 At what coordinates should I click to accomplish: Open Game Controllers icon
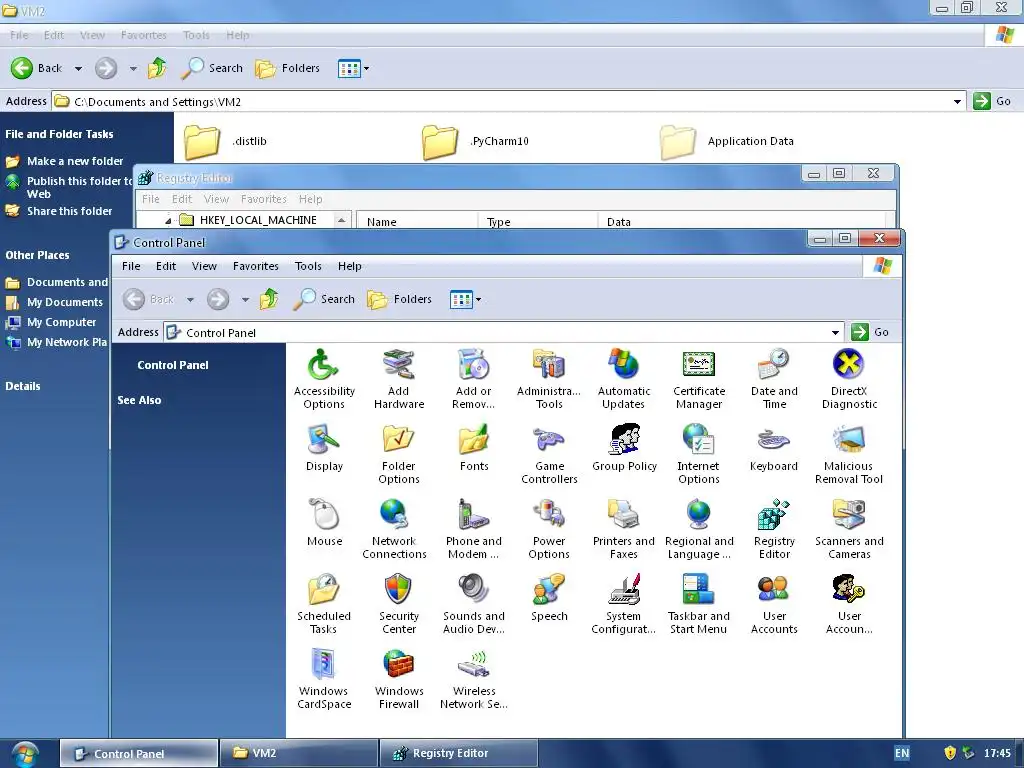[549, 454]
